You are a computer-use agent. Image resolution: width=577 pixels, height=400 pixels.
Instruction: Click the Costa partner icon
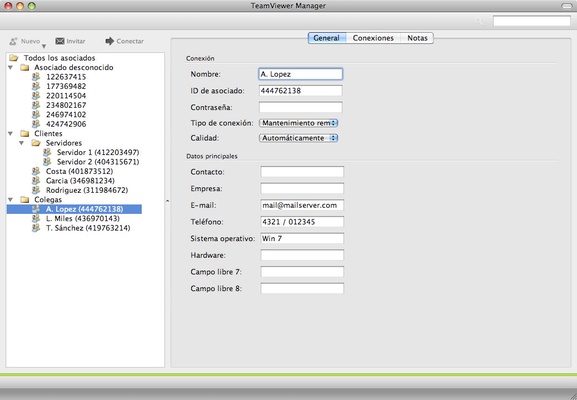[x=36, y=171]
